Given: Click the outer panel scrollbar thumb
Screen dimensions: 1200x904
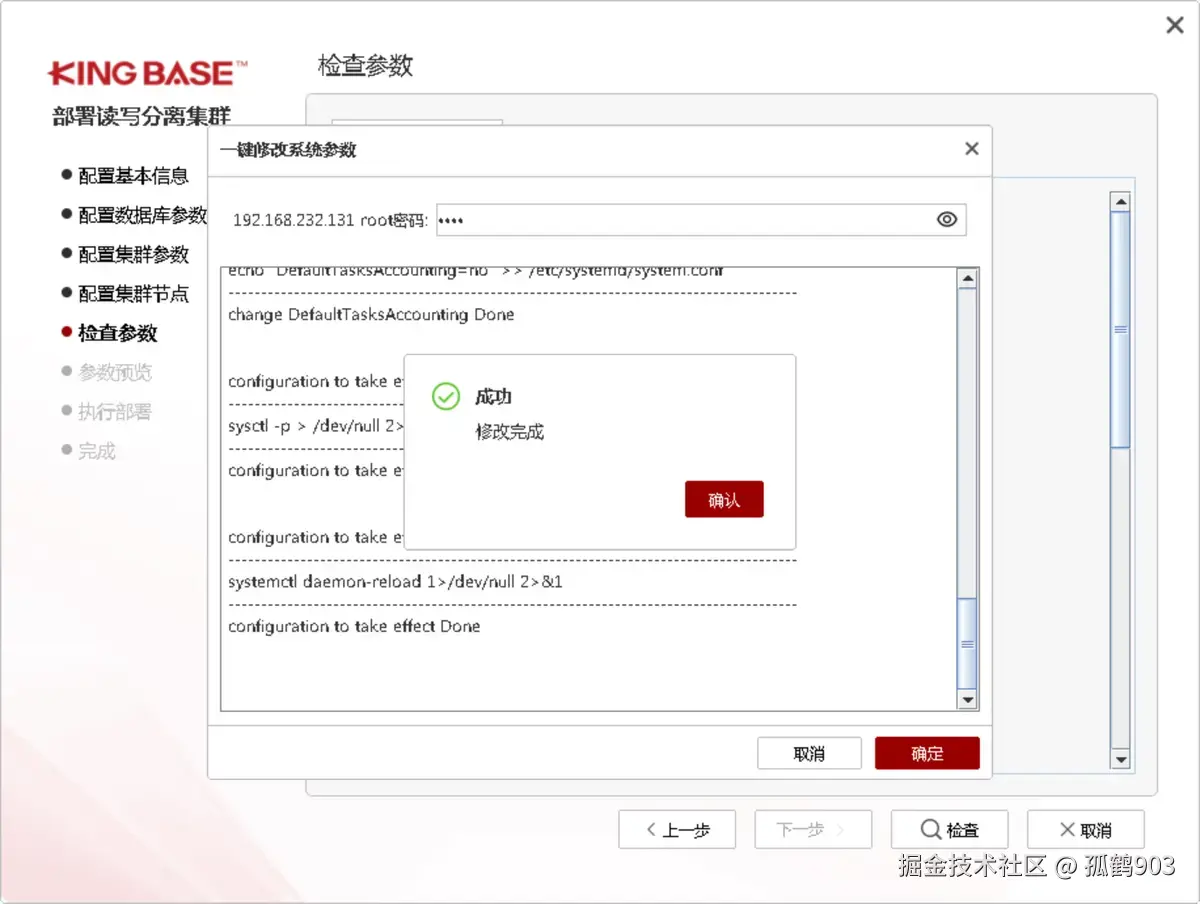Looking at the screenshot, I should [1121, 329].
